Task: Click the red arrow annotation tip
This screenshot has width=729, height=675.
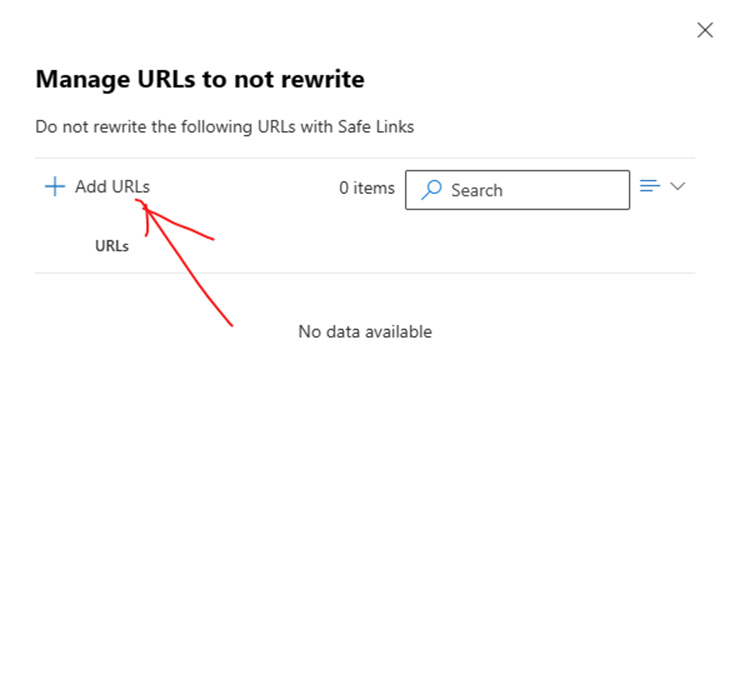Action: [144, 205]
